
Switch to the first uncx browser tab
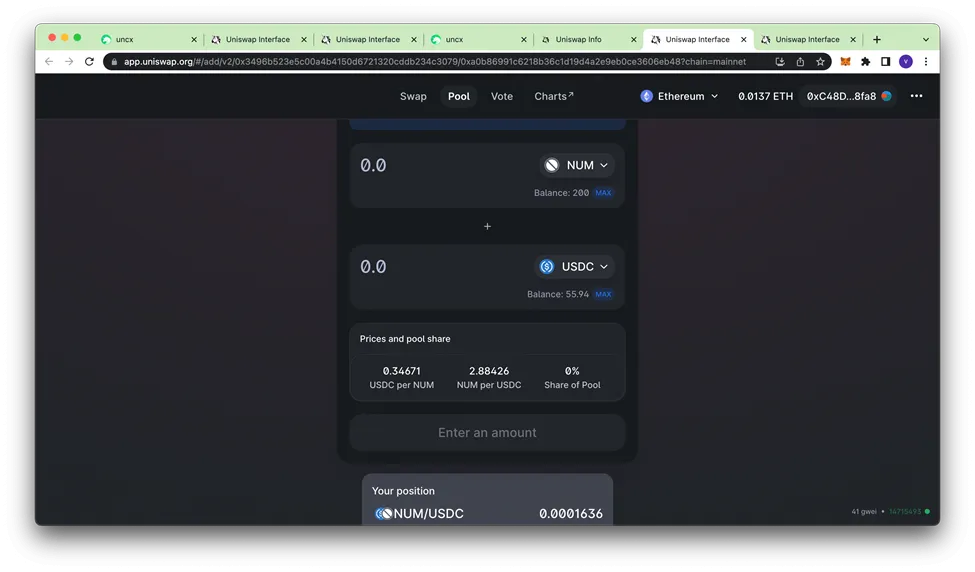[x=149, y=39]
